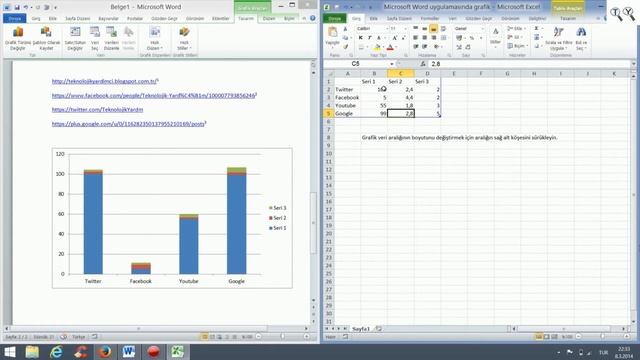Image resolution: width=640 pixels, height=360 pixels.
Task: Select Excel cell containing Youtube
Action: click(347, 105)
